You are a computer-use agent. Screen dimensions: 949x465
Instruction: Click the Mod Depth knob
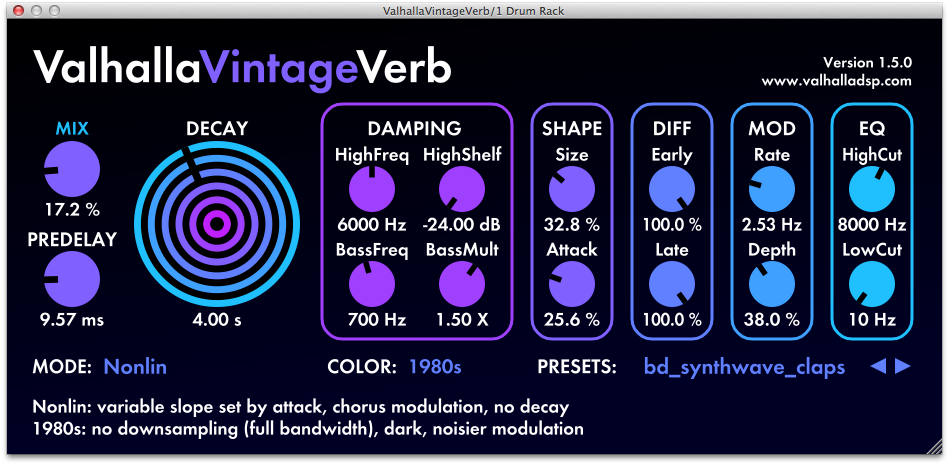pyautogui.click(x=772, y=285)
